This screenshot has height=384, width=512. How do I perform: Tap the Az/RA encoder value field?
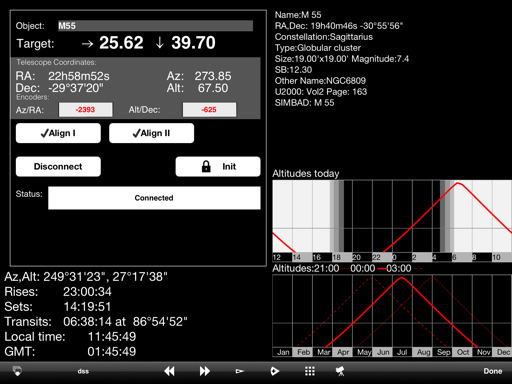[86, 110]
